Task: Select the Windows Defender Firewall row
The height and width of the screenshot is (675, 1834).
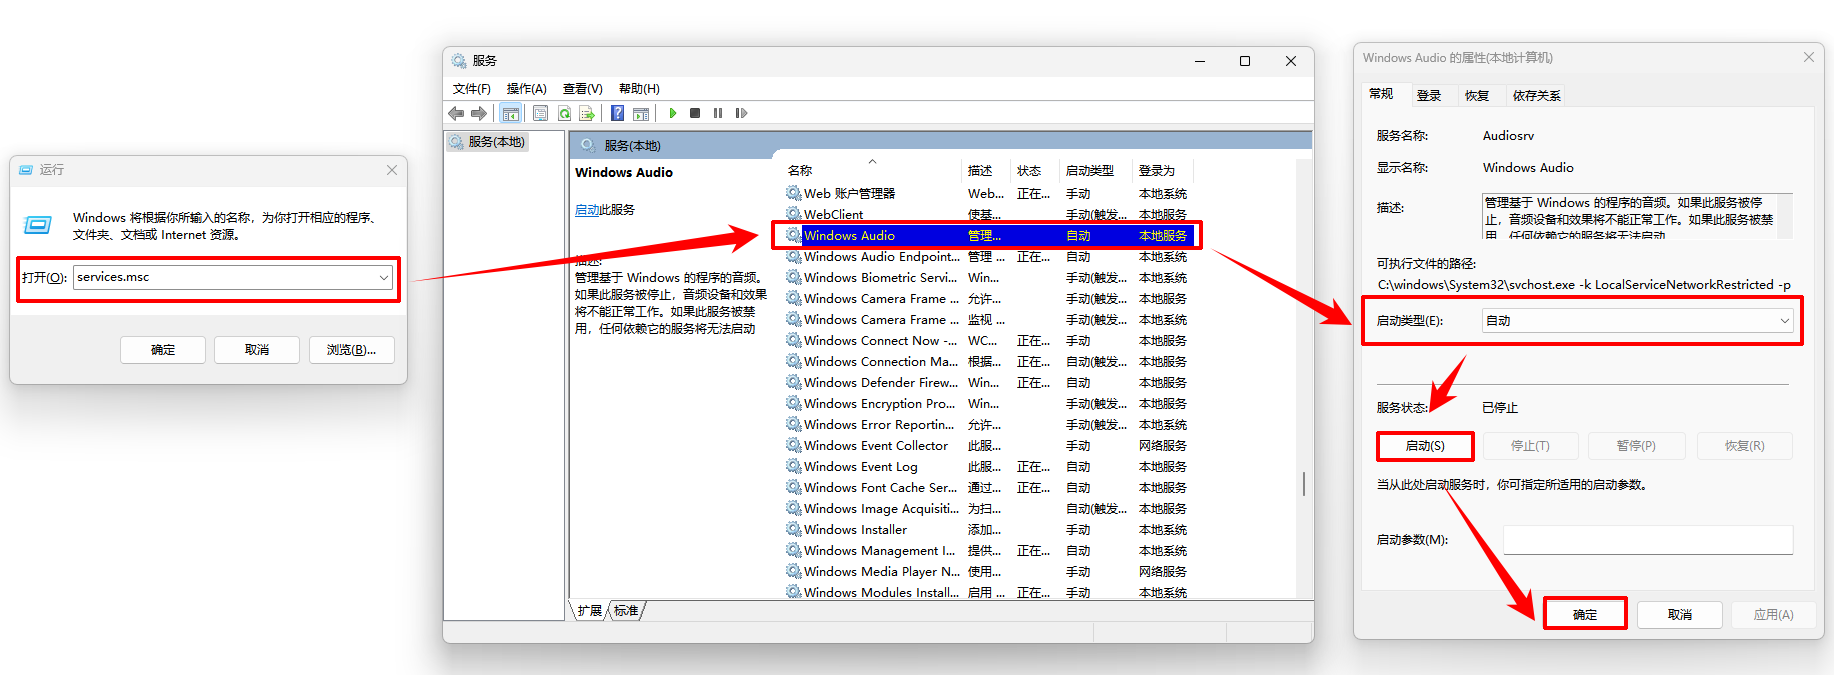Action: [x=989, y=383]
